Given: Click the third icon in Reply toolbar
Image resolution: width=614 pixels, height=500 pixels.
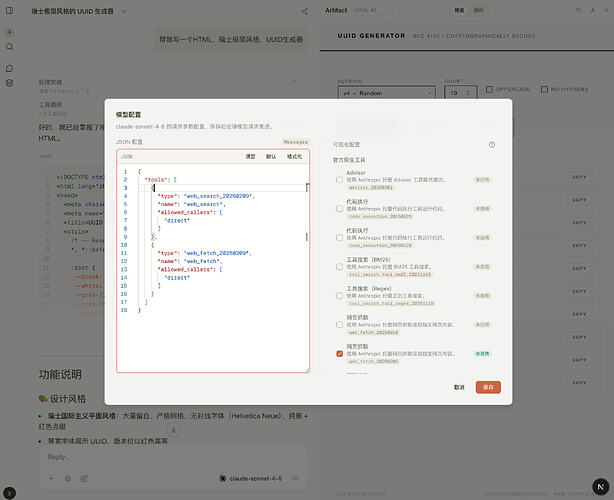Looking at the screenshot, I should (84, 478).
